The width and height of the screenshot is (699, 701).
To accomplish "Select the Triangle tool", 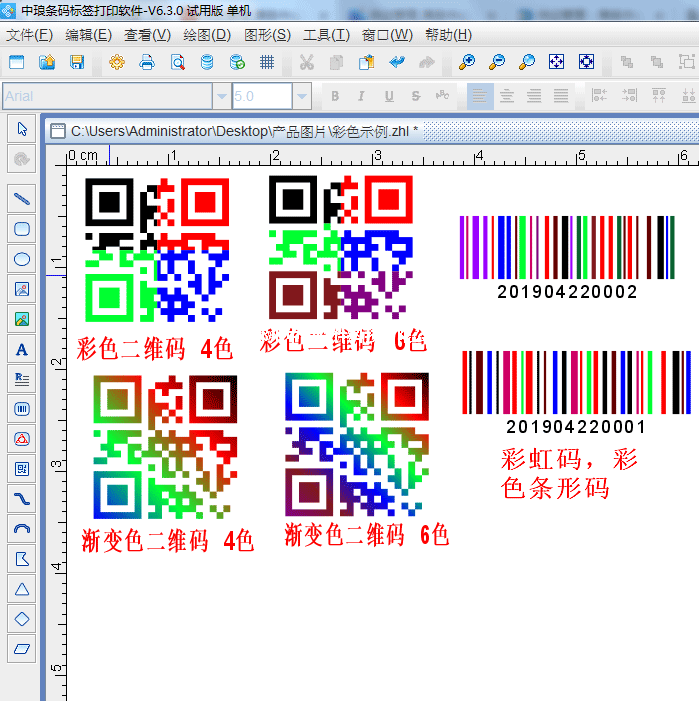I will tap(21, 589).
